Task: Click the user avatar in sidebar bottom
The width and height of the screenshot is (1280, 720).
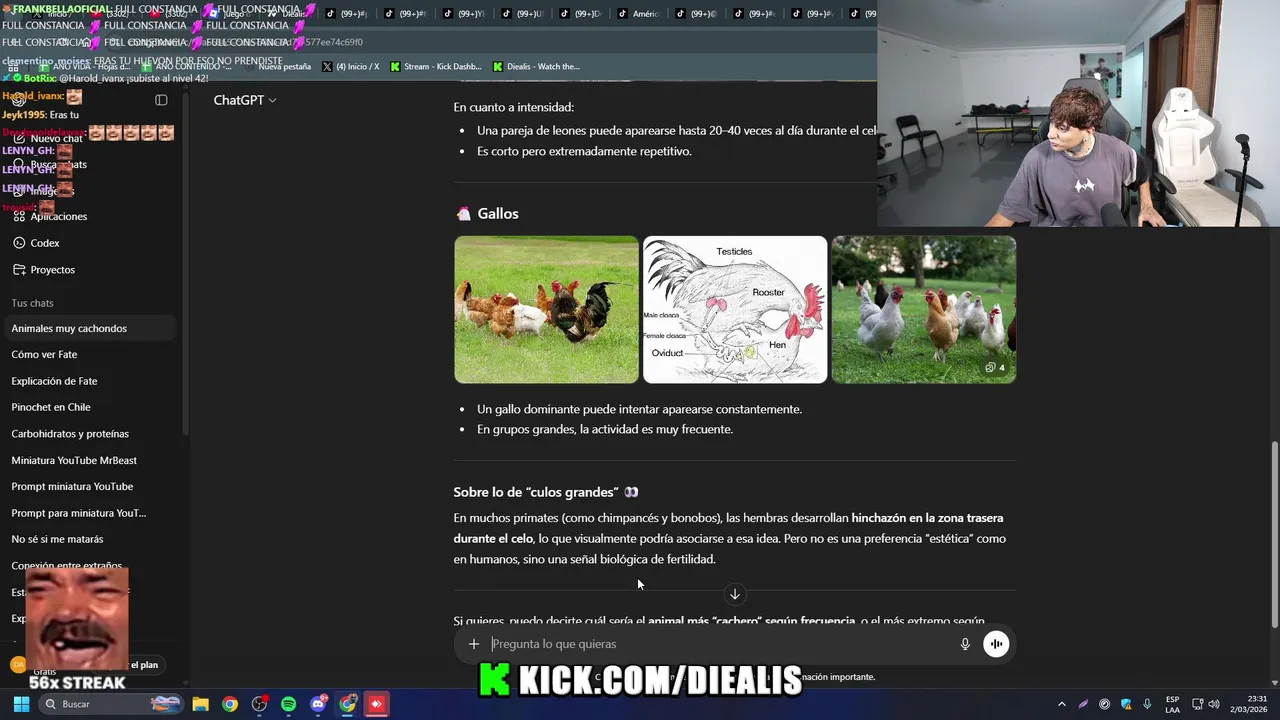Action: pos(18,664)
